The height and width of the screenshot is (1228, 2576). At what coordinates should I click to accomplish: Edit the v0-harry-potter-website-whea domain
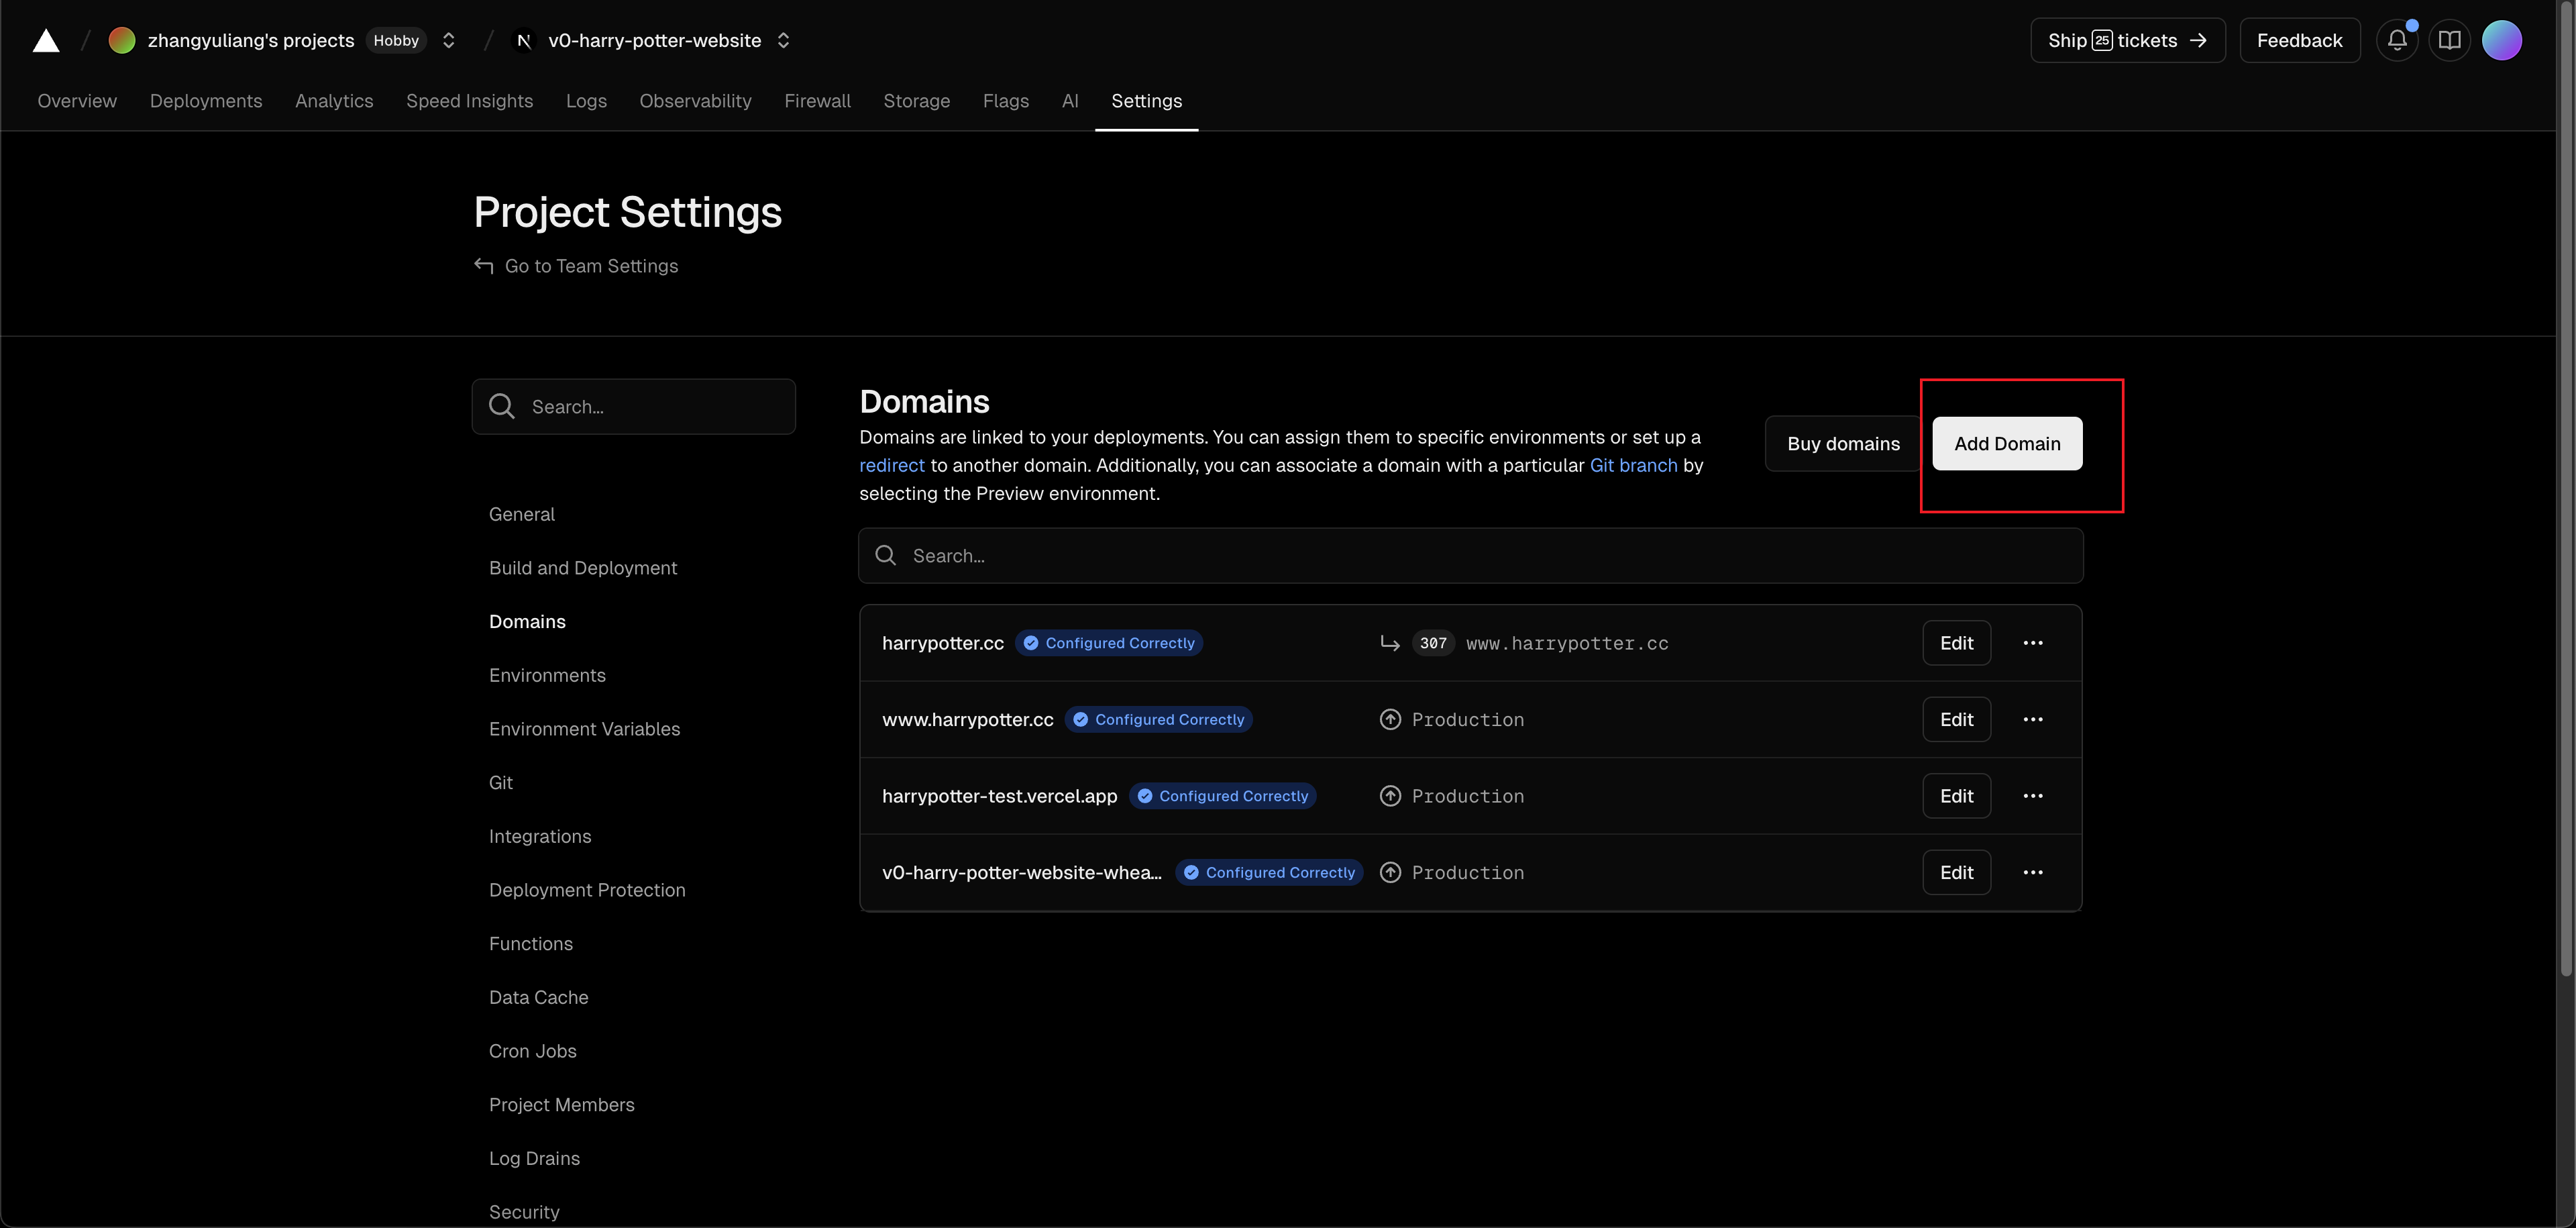pyautogui.click(x=1956, y=872)
